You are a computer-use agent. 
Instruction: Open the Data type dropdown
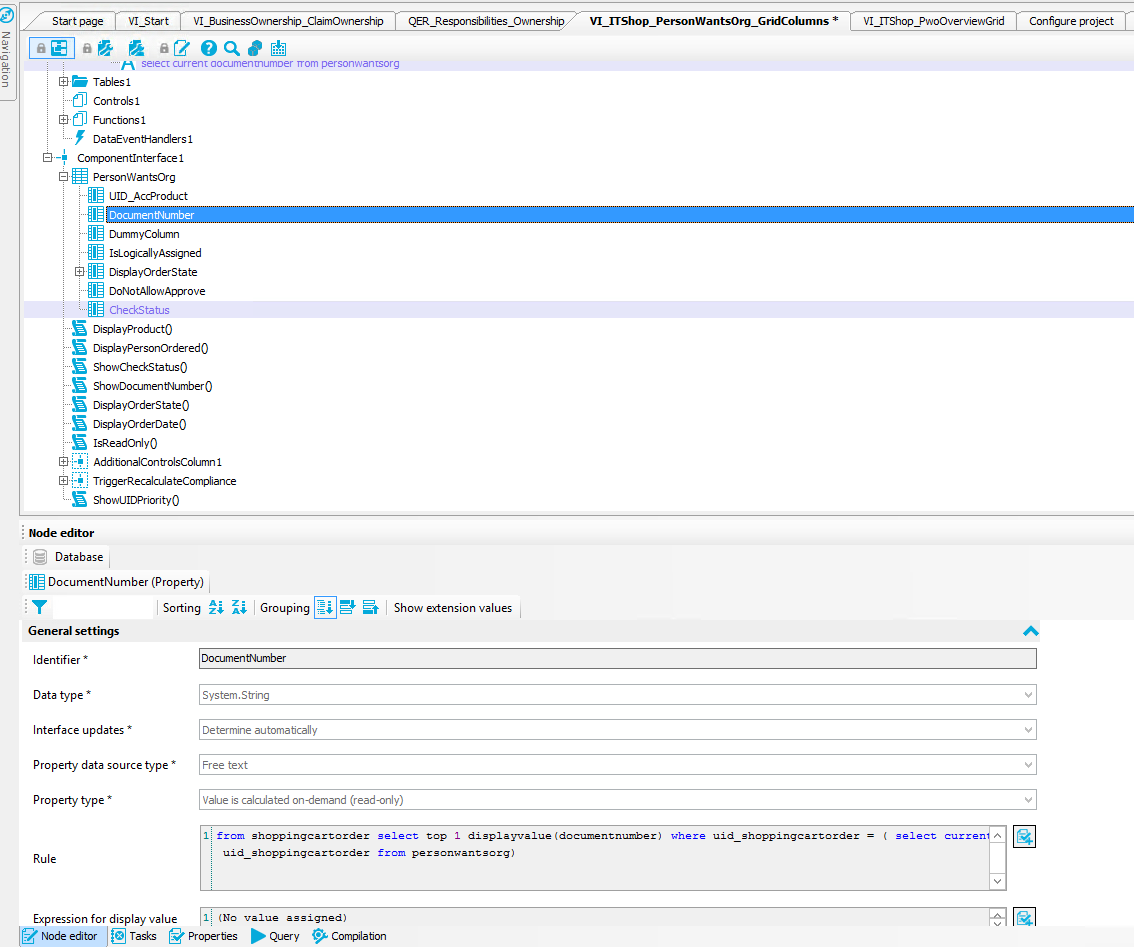(x=1028, y=695)
